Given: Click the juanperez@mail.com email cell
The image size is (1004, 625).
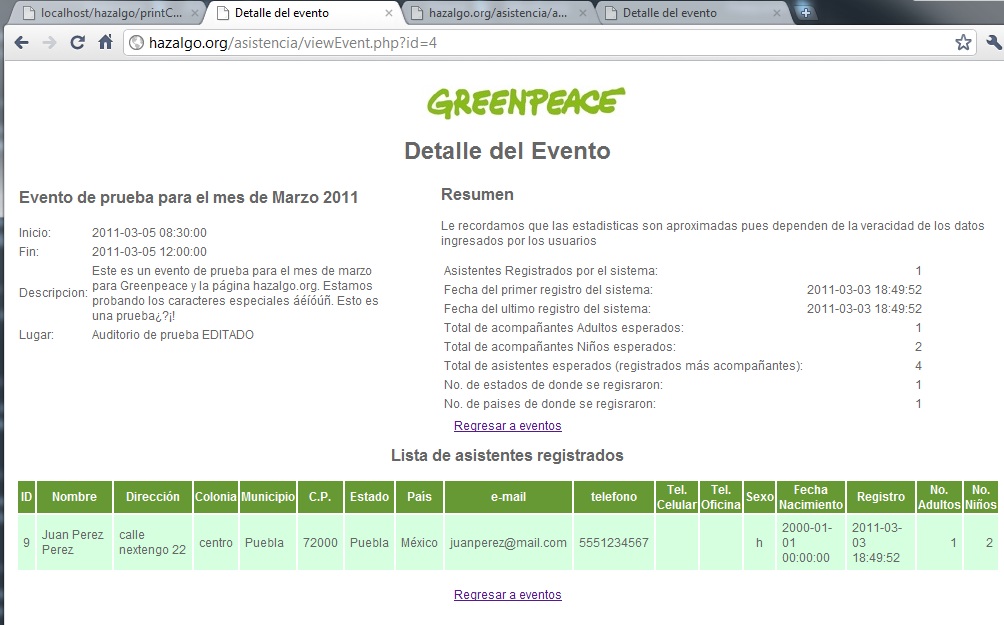Looking at the screenshot, I should pos(508,543).
